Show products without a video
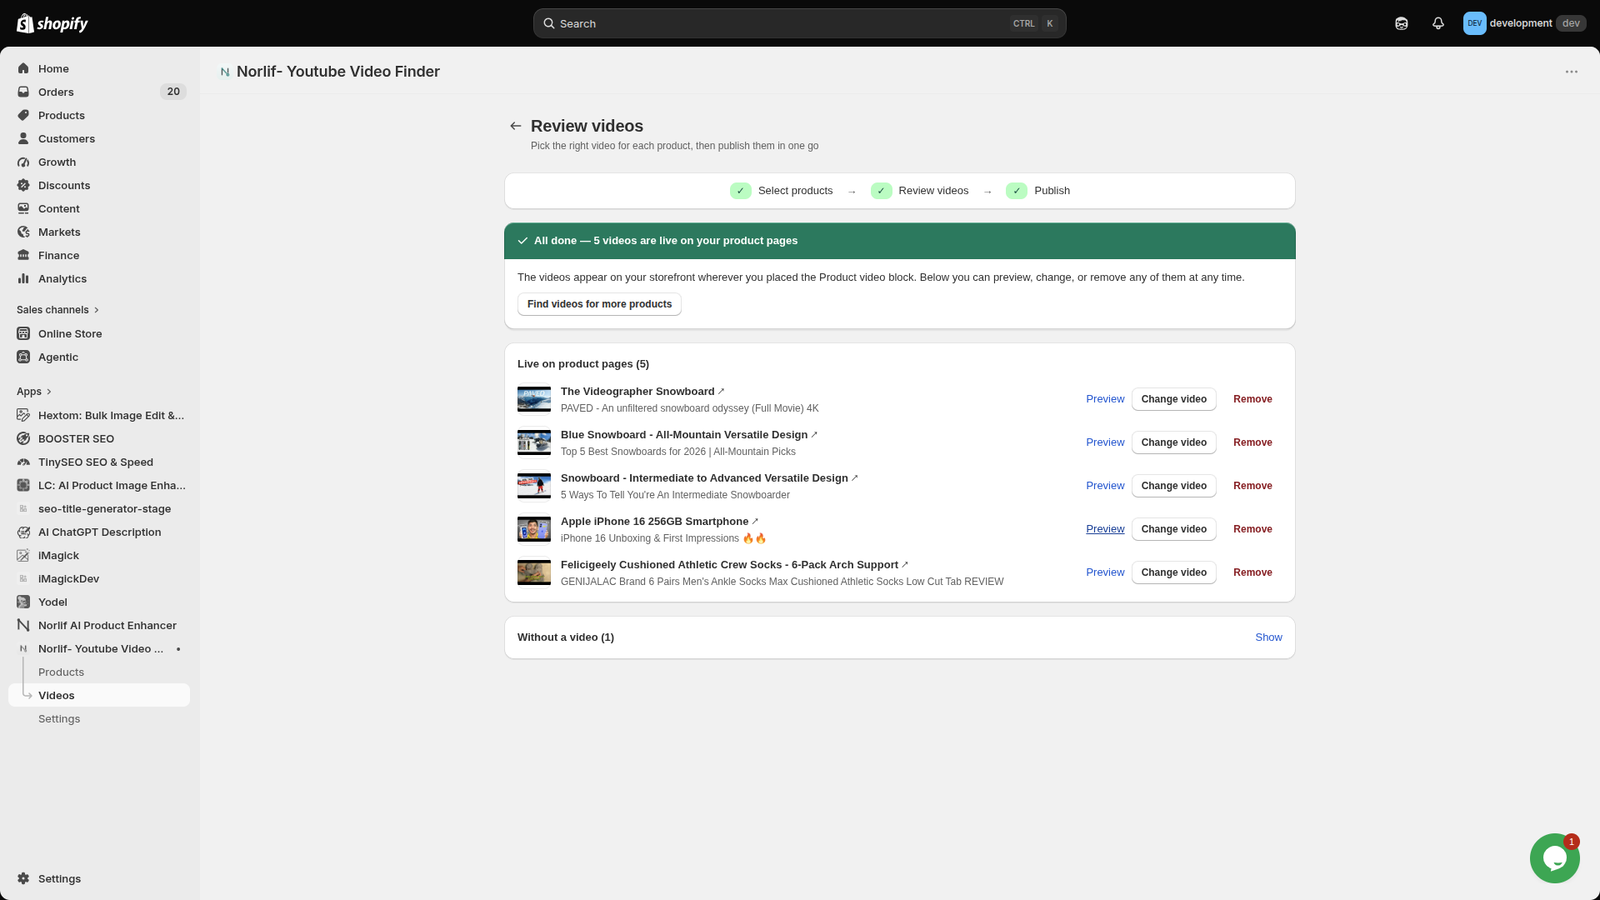The image size is (1600, 900). coord(1268,637)
